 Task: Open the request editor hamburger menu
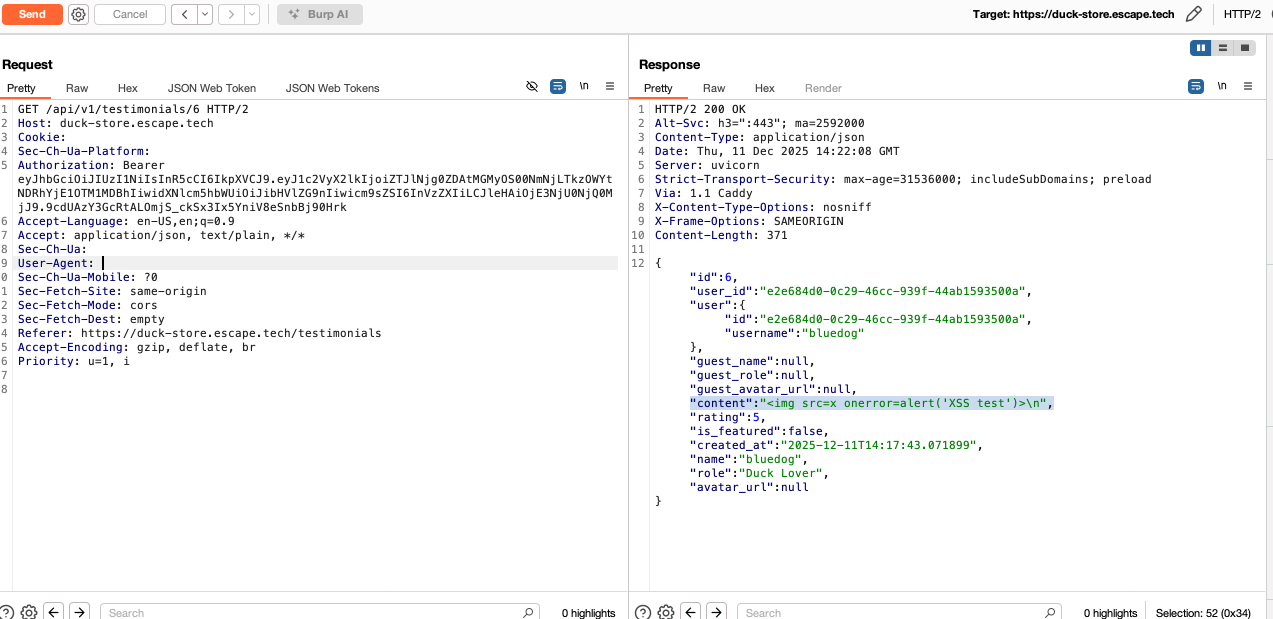click(x=610, y=86)
